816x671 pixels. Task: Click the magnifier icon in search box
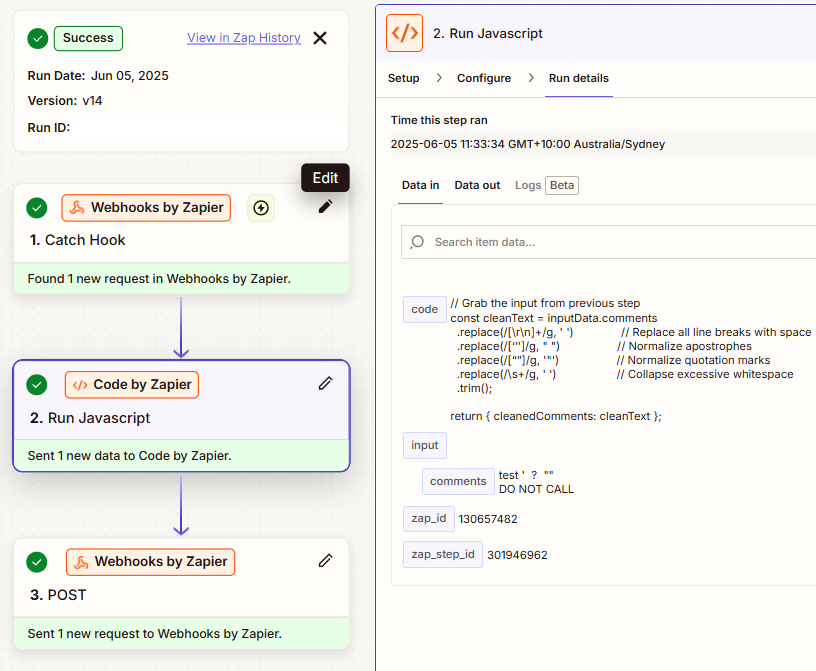pyautogui.click(x=417, y=242)
